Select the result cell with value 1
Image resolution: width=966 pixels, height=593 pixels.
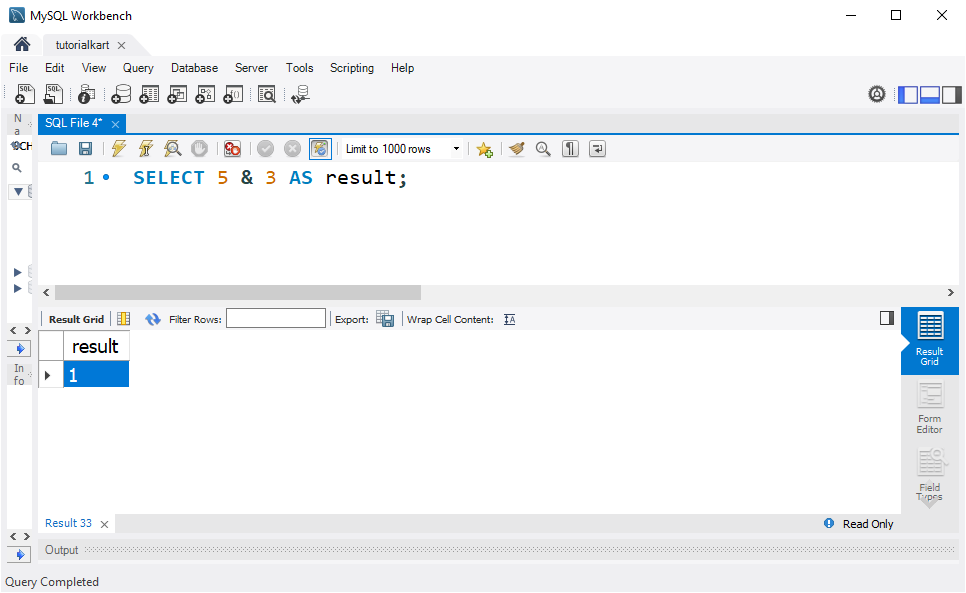(96, 374)
